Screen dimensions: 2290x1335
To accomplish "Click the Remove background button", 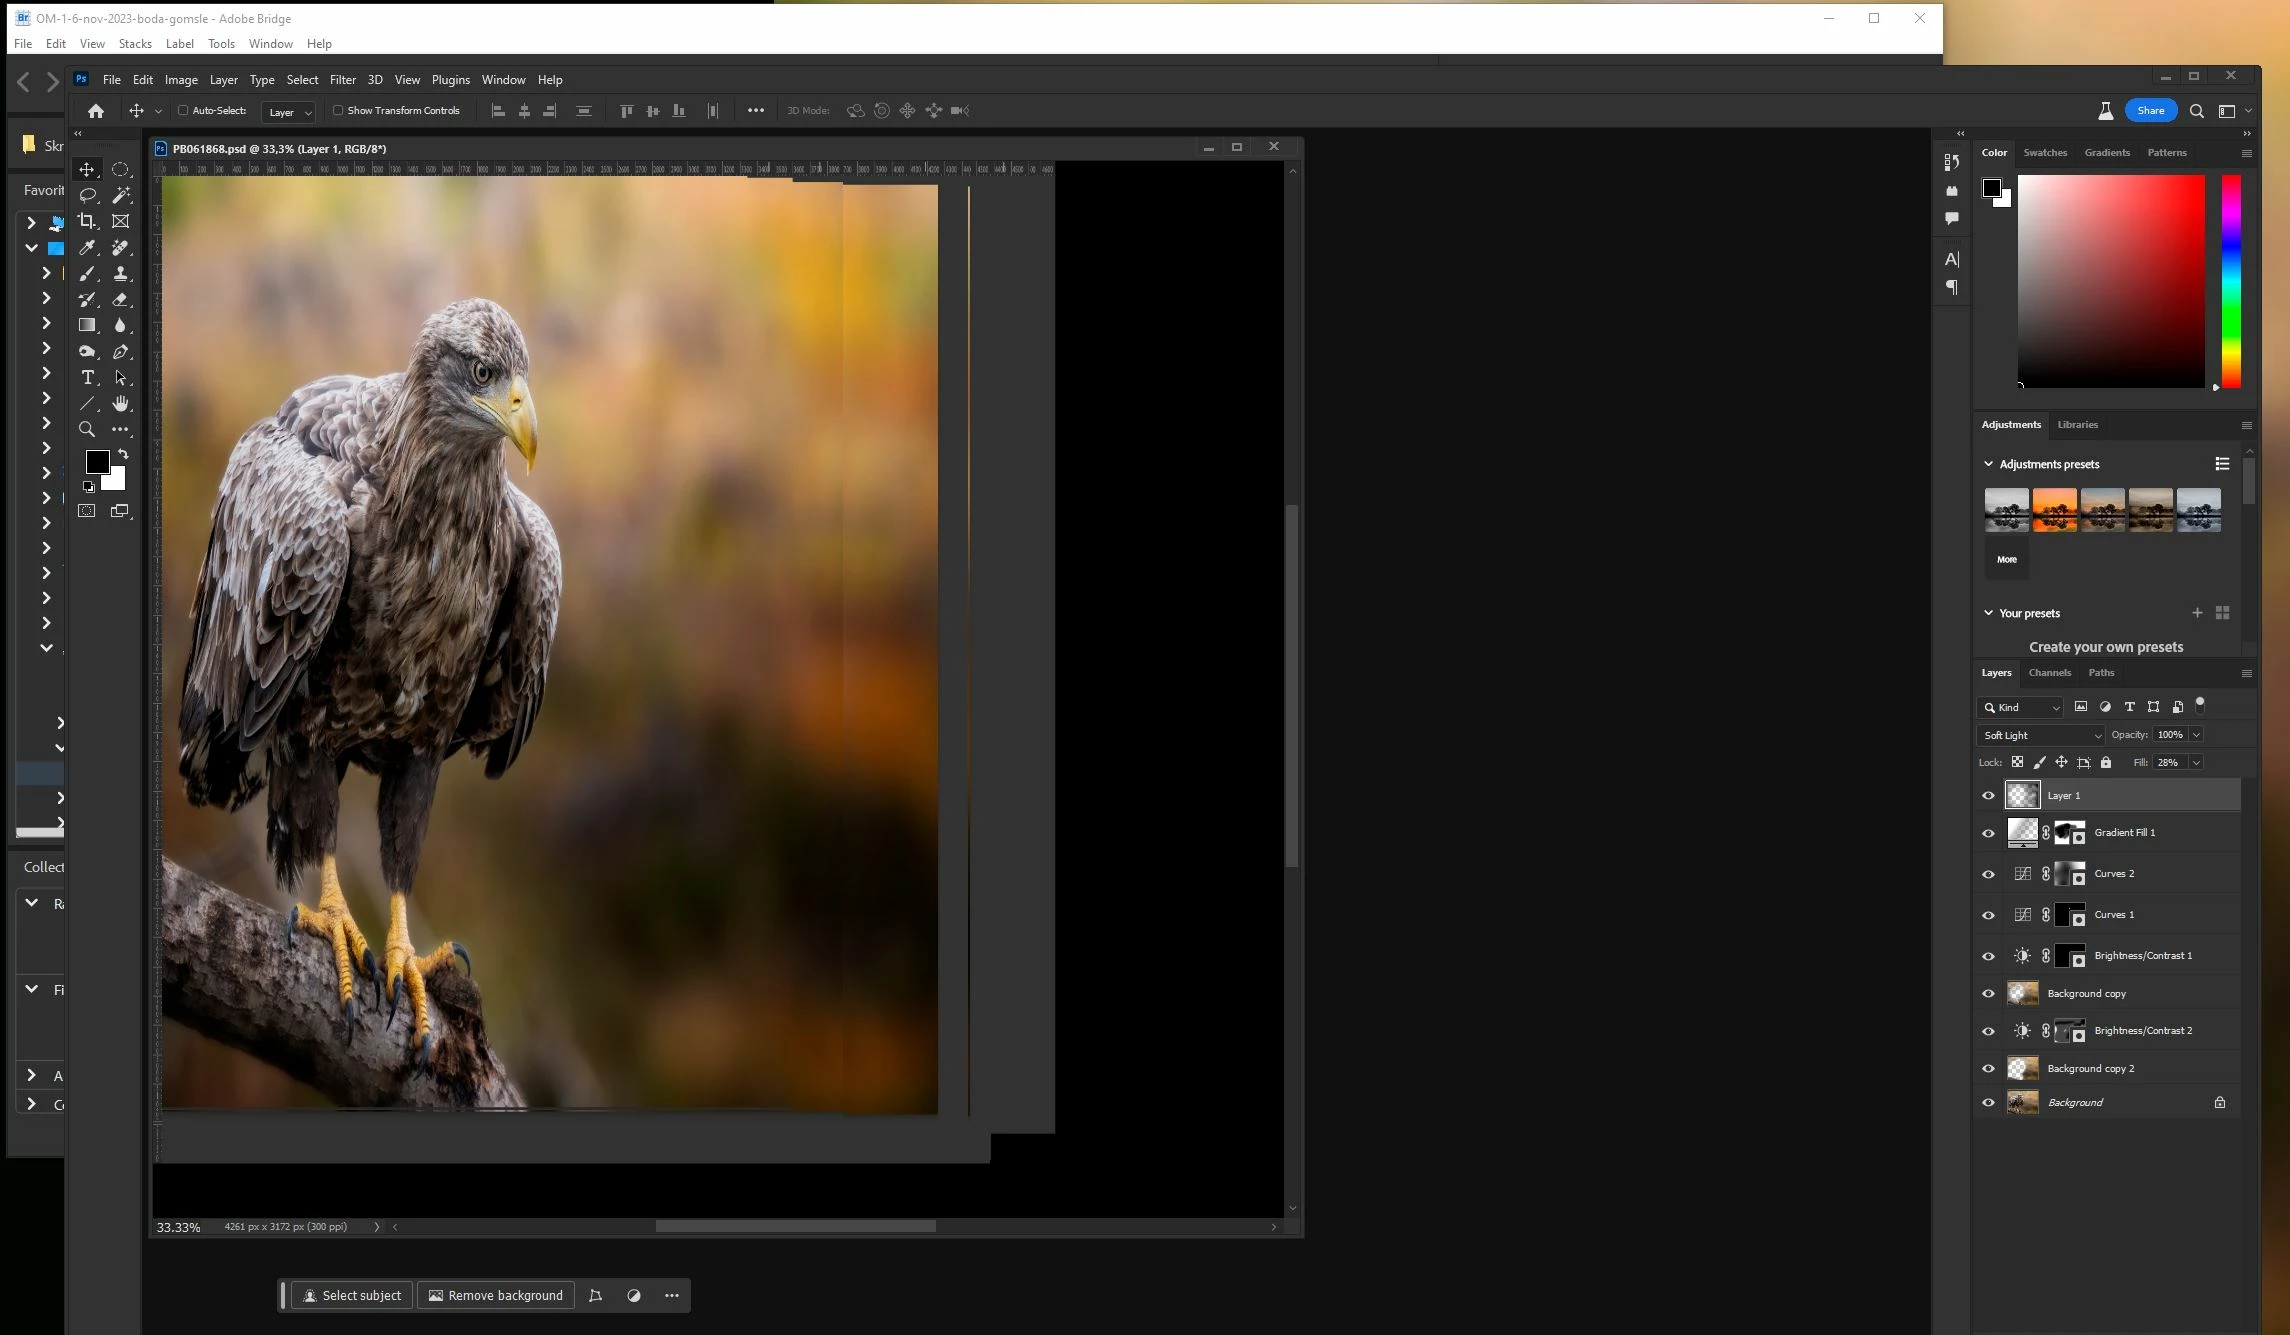I will click(x=496, y=1296).
